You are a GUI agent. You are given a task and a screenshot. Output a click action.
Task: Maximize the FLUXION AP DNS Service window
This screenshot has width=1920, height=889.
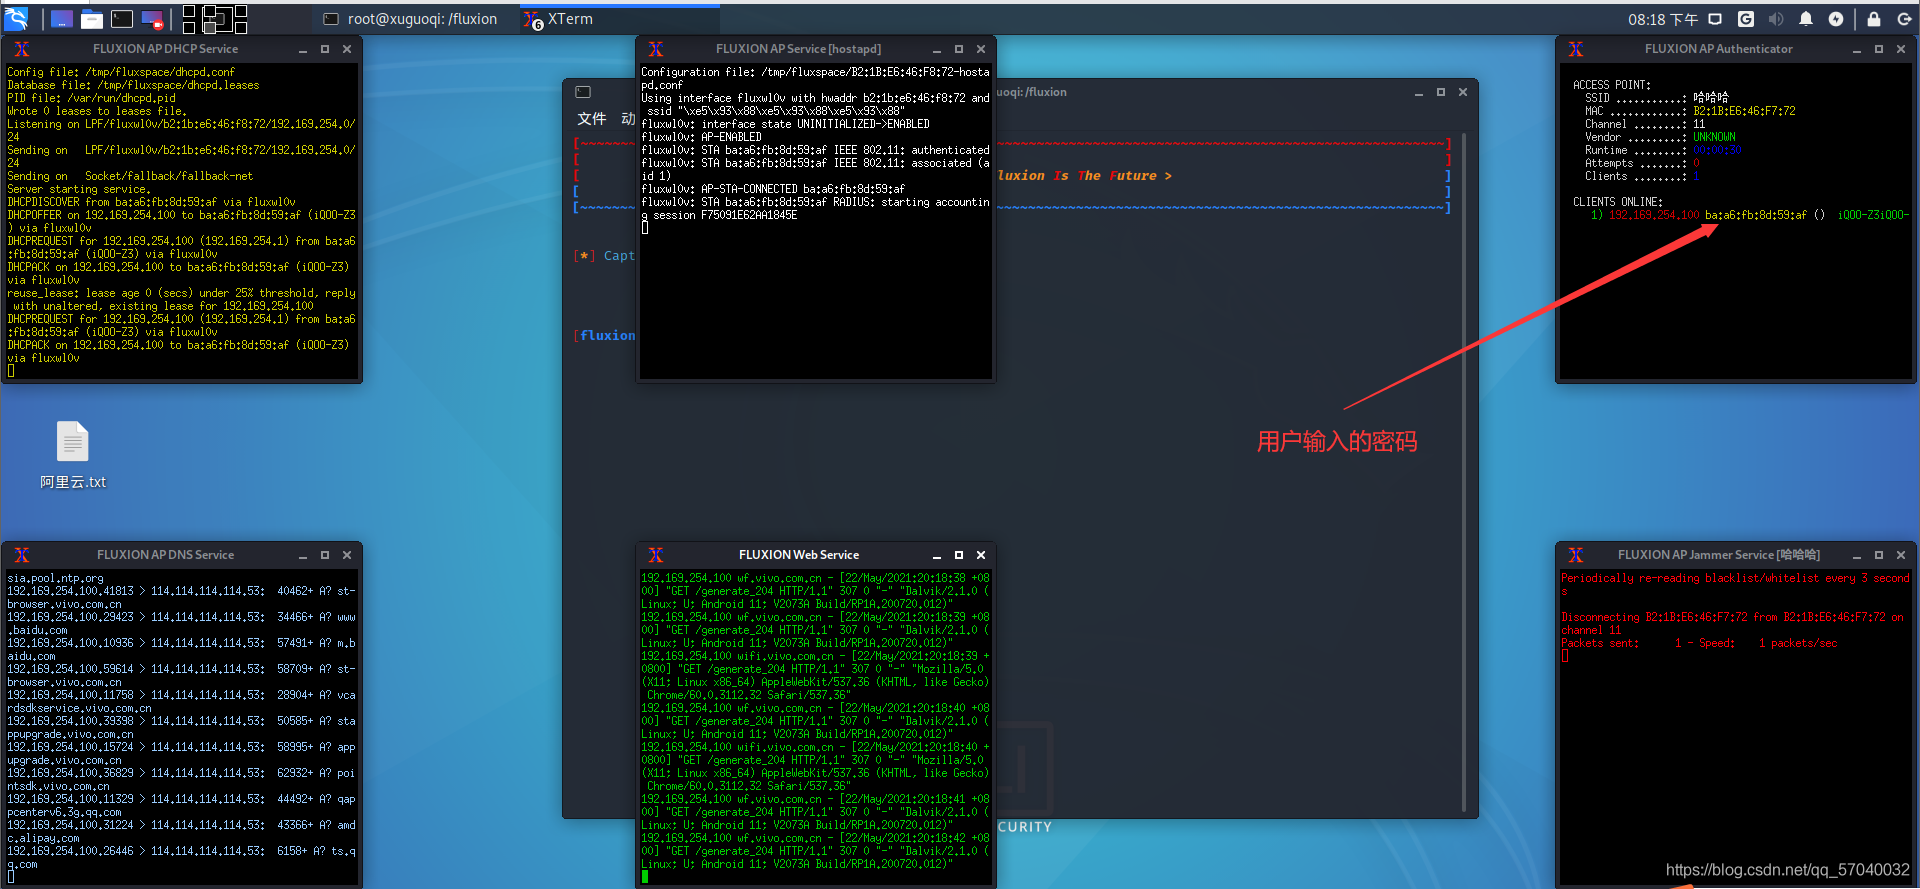tap(325, 555)
